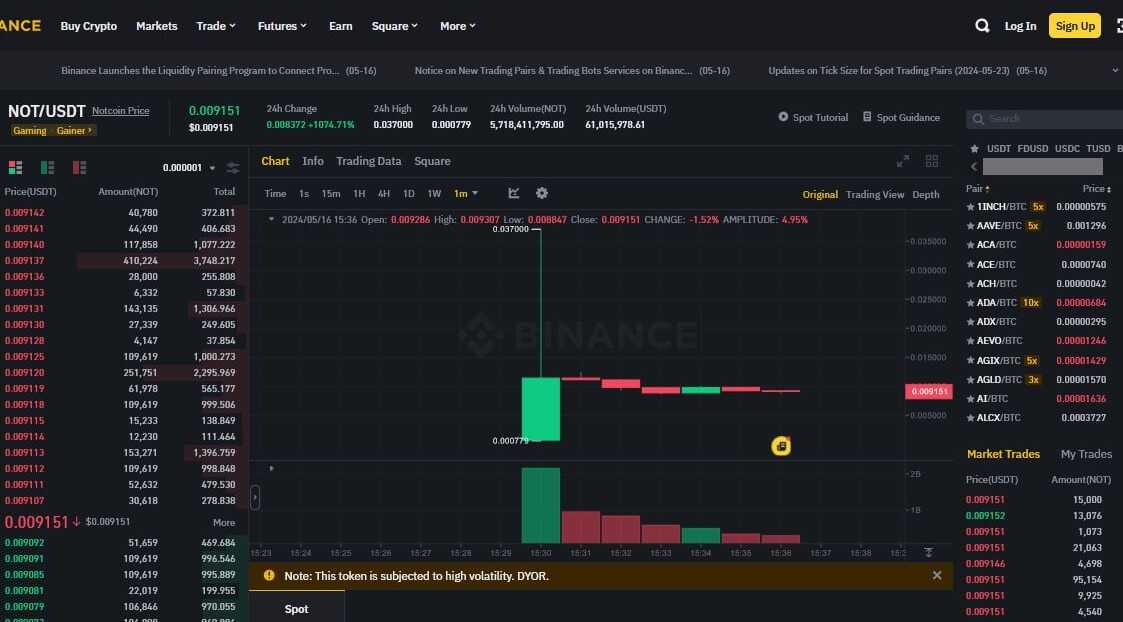This screenshot has height=622, width=1123.
Task: Switch chart mode to Trading View
Action: 874,194
